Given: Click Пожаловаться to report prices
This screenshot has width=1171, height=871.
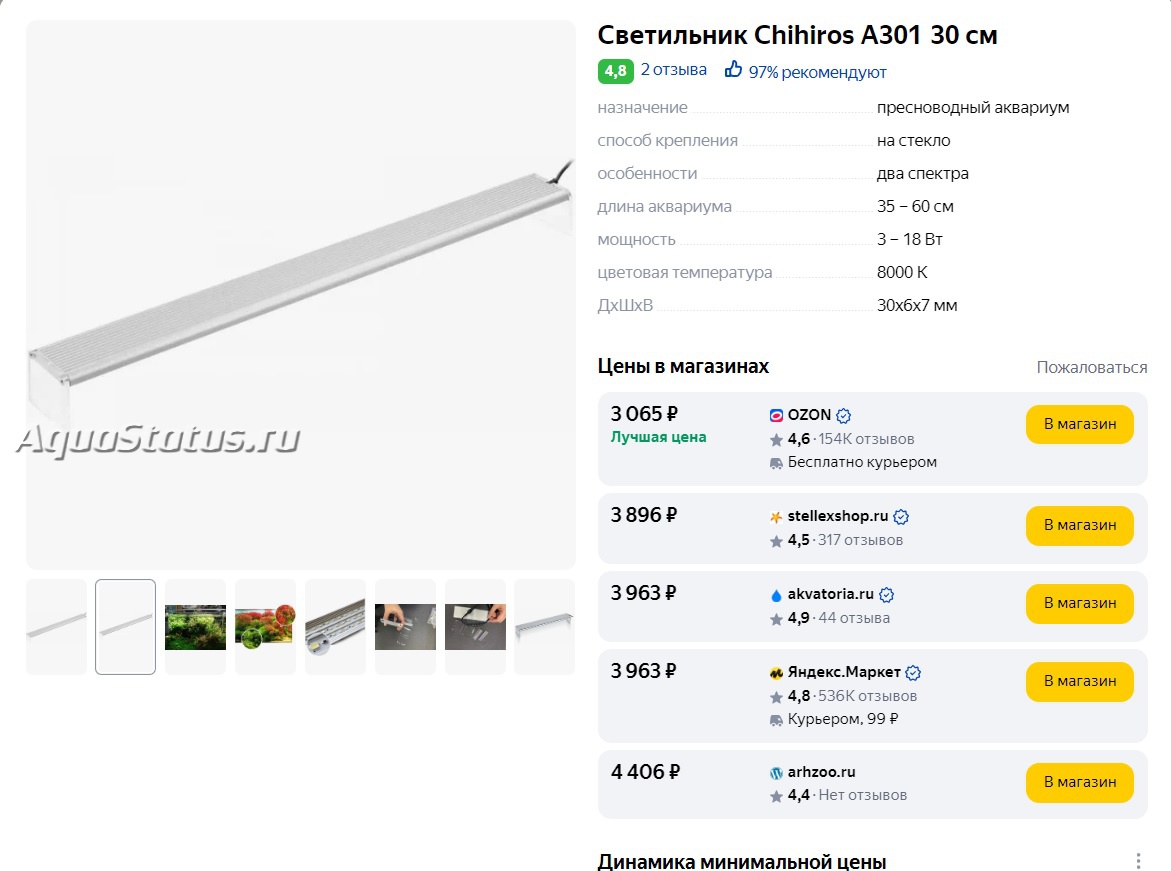Looking at the screenshot, I should coord(1092,368).
